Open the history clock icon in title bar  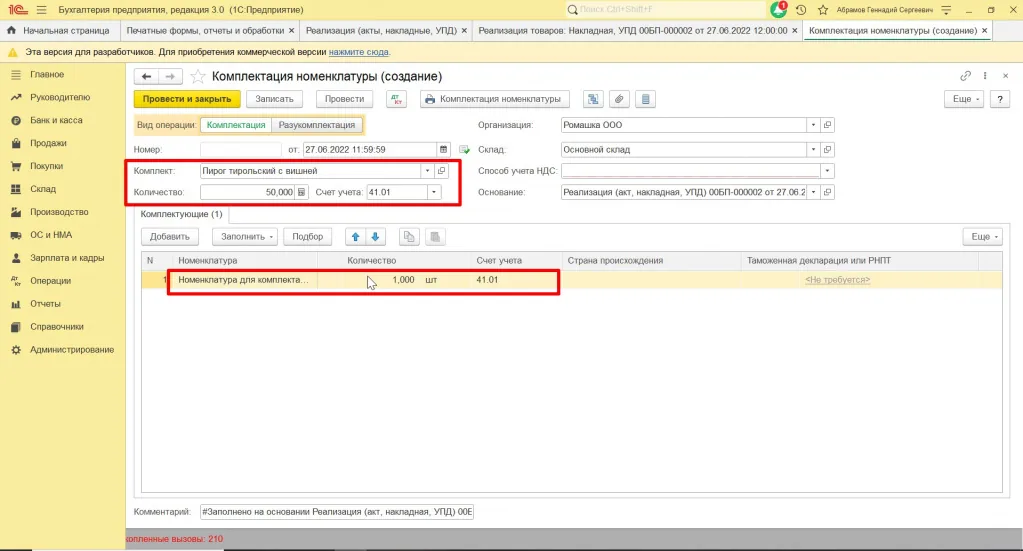pyautogui.click(x=801, y=10)
